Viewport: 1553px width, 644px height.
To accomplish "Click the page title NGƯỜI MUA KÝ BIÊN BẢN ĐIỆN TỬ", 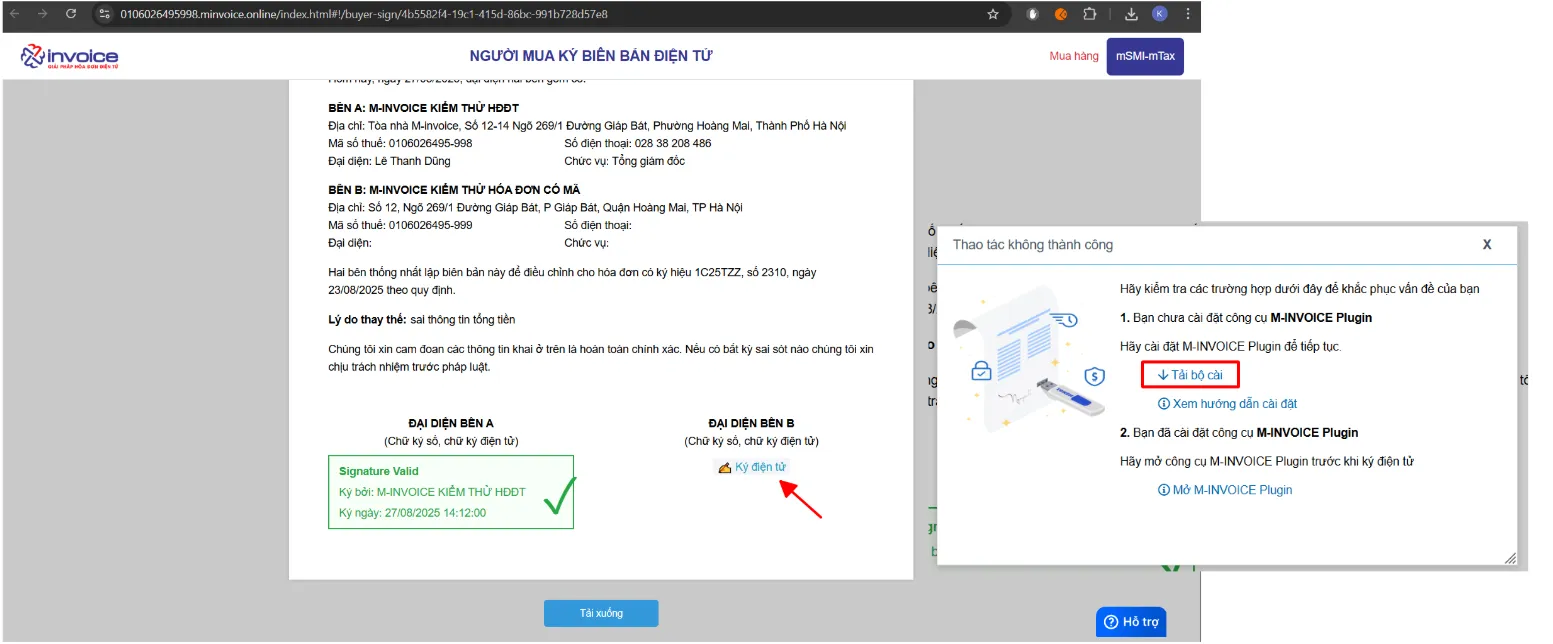I will (x=591, y=56).
